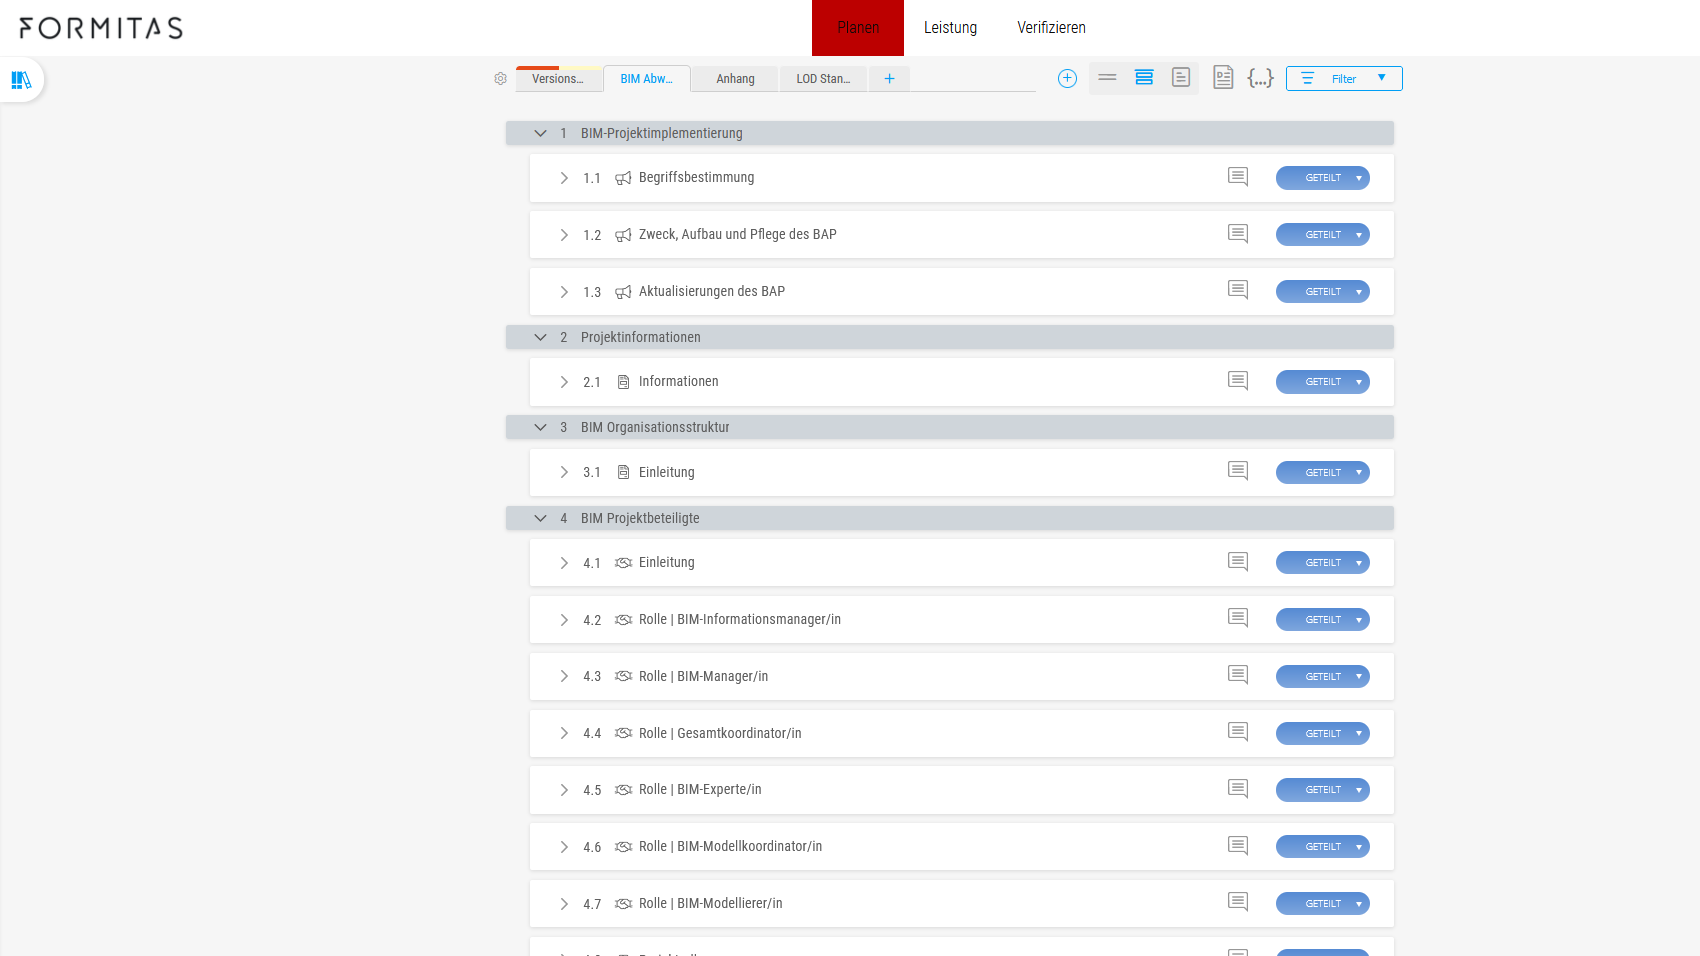This screenshot has width=1700, height=956.
Task: Open the Filter panel
Action: coord(1343,78)
